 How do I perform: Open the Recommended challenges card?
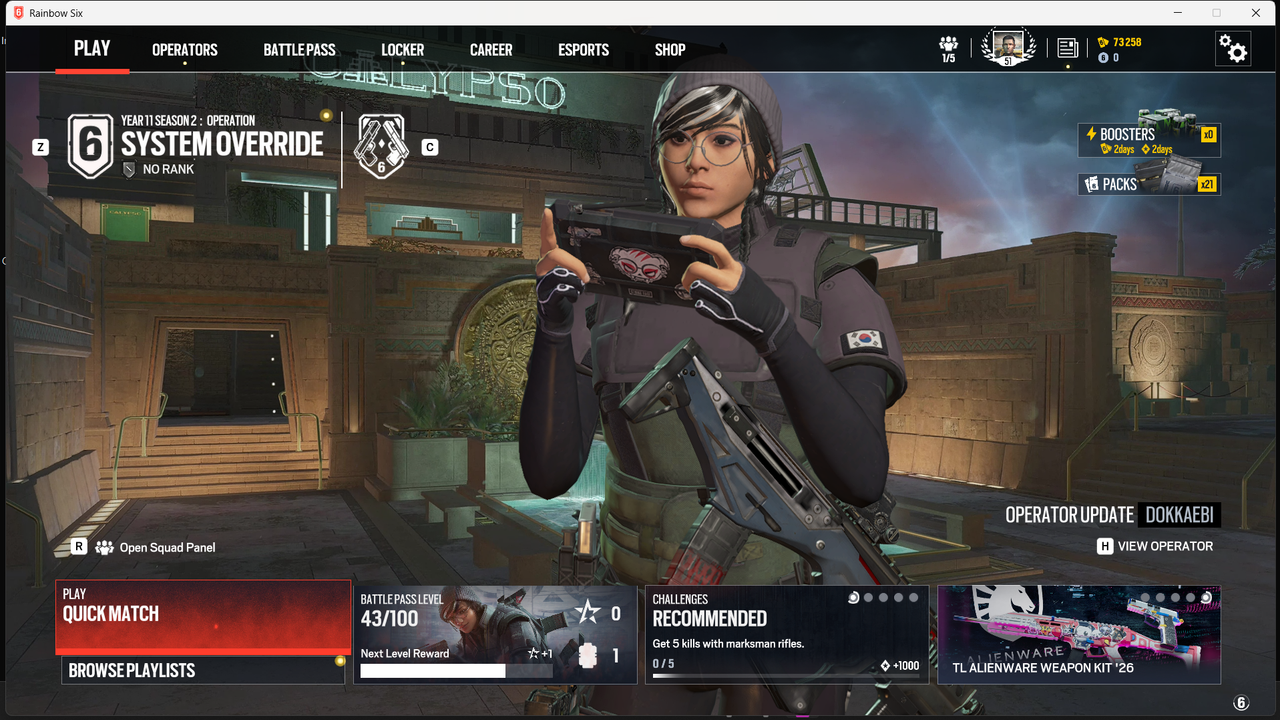point(787,634)
